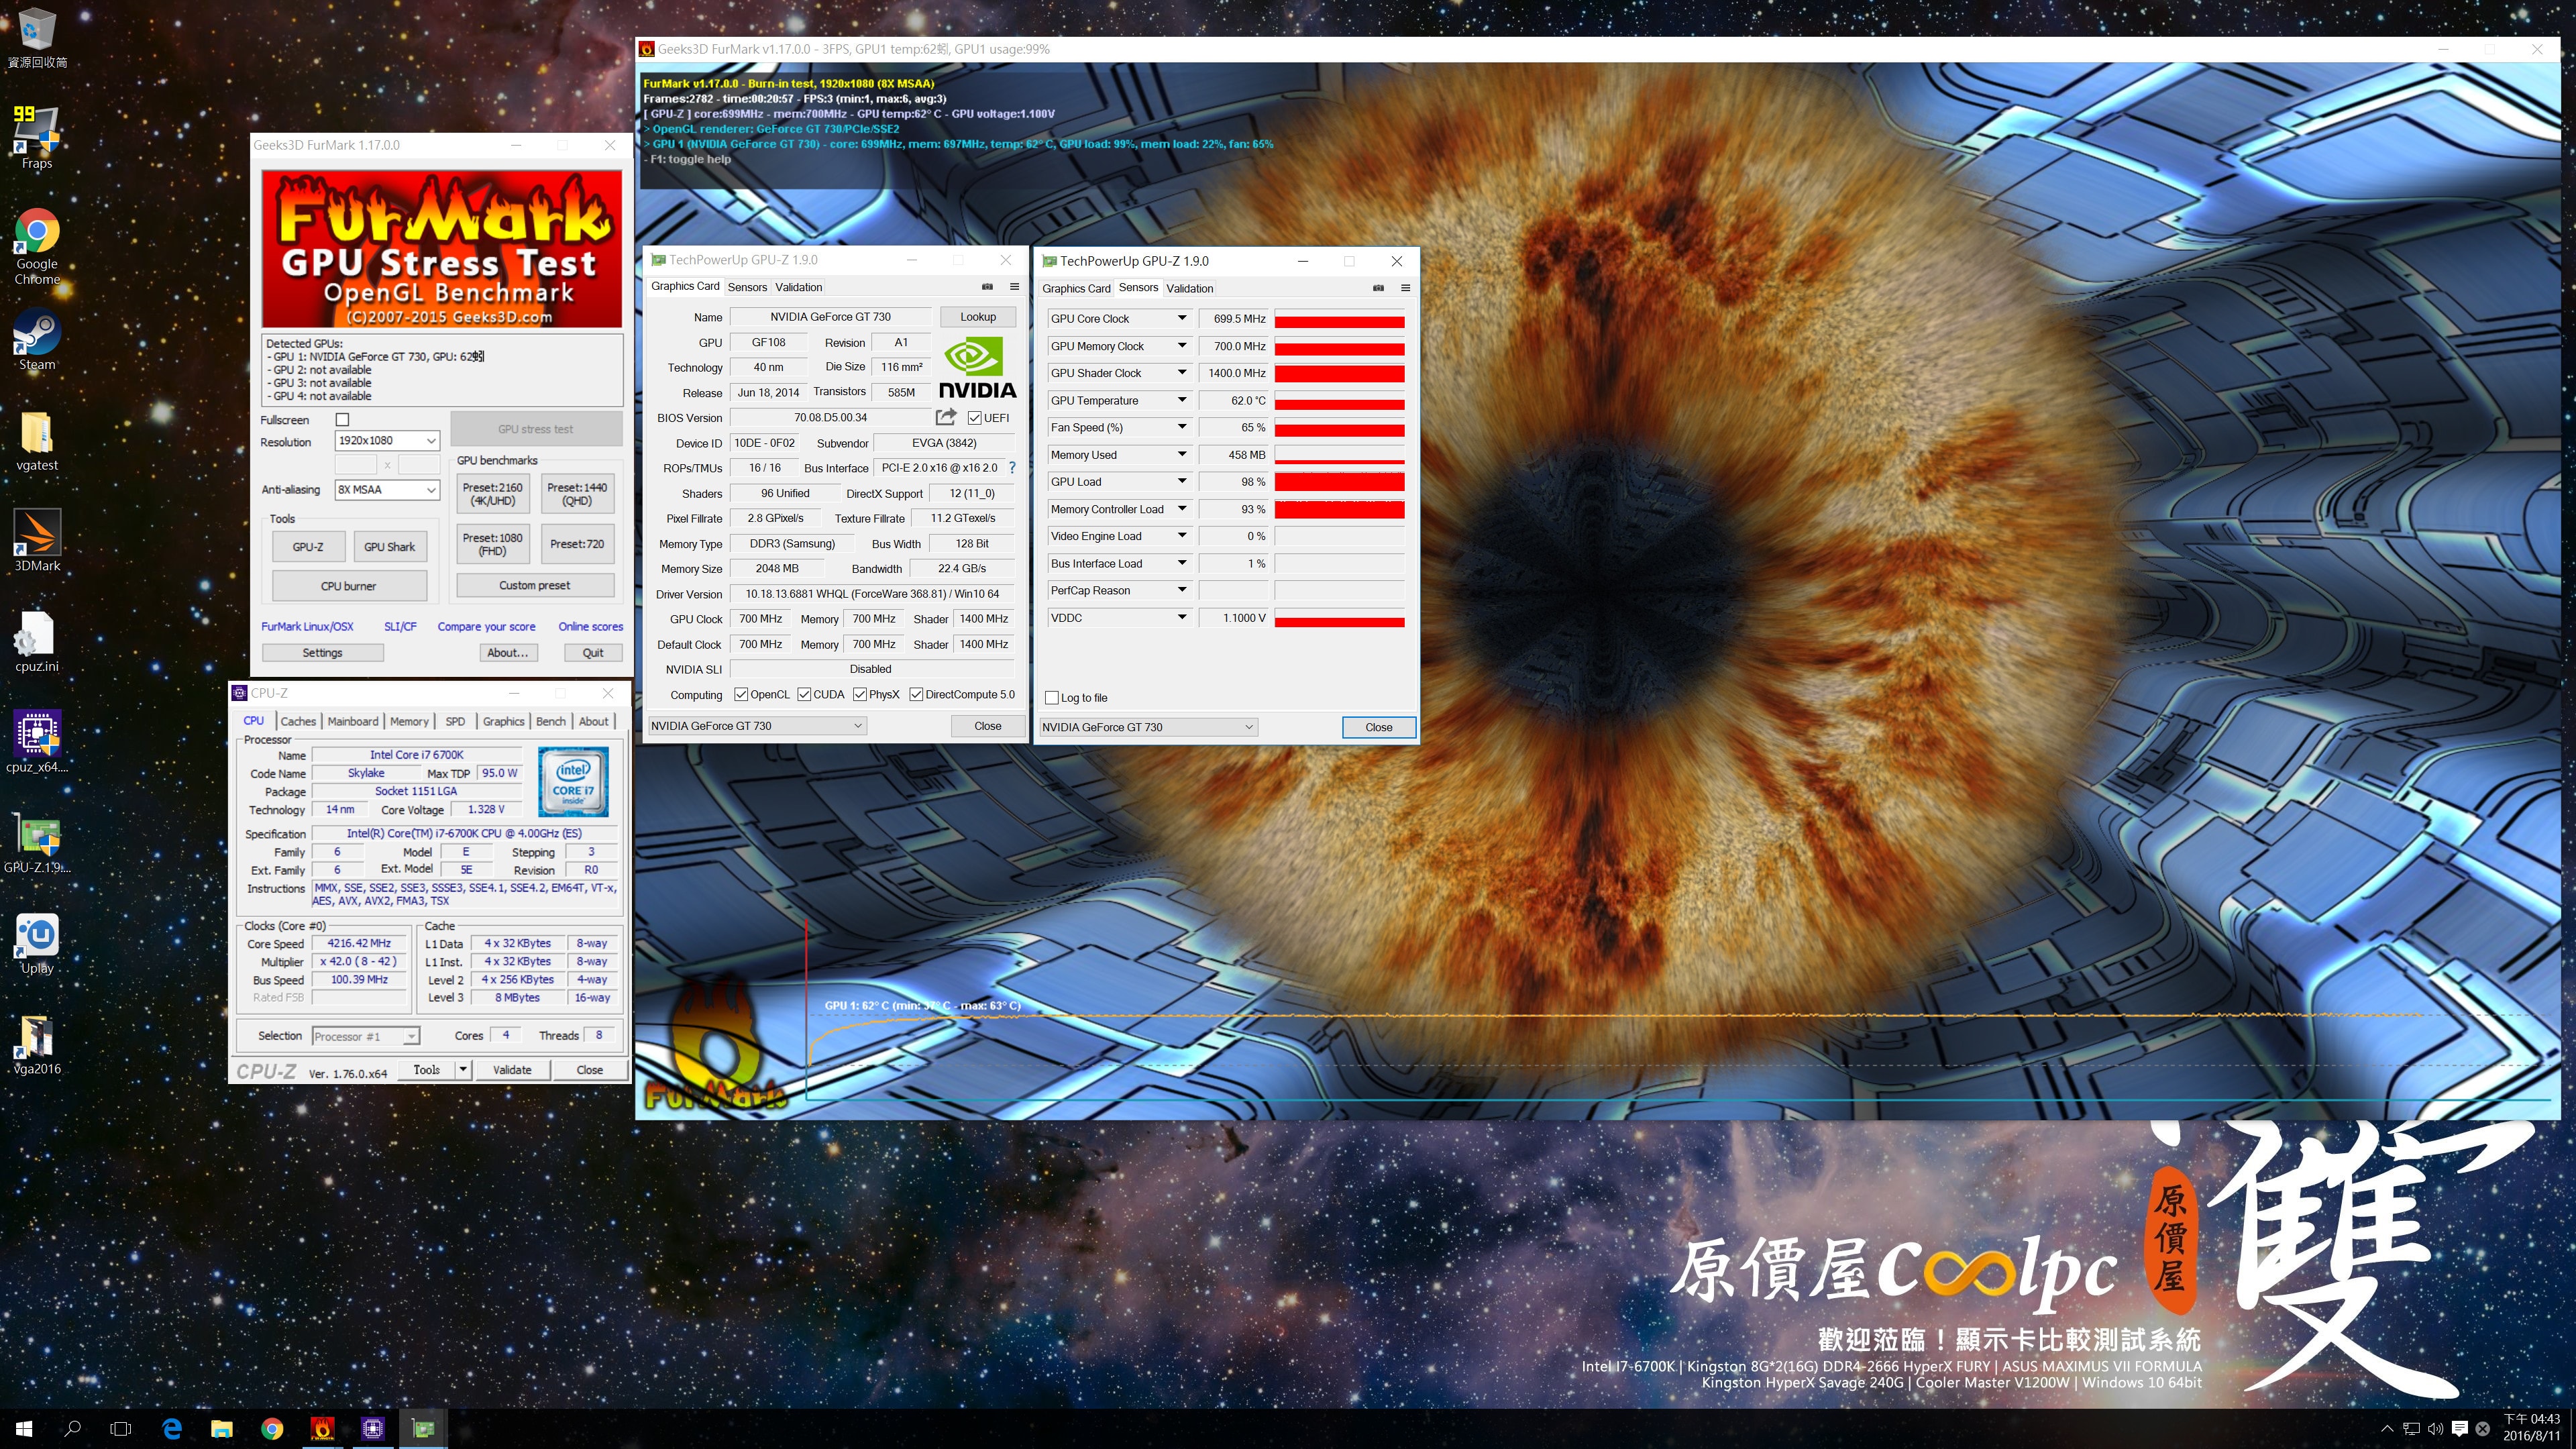Switch to CPU-Z on the taskbar
This screenshot has height=1449, width=2576.
coord(372,1429)
